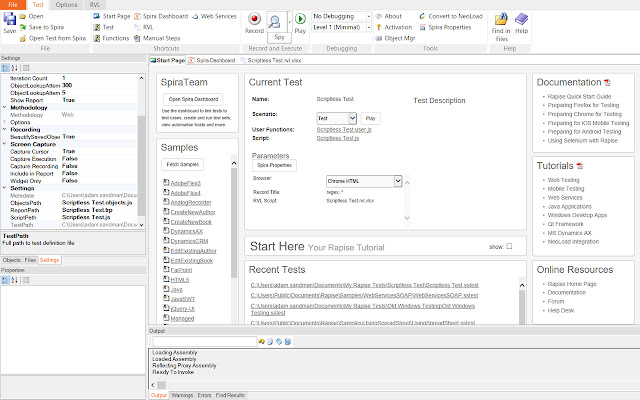This screenshot has height=400, width=640.
Task: Click Recent Tests vertical scrollbar
Action: click(522, 306)
